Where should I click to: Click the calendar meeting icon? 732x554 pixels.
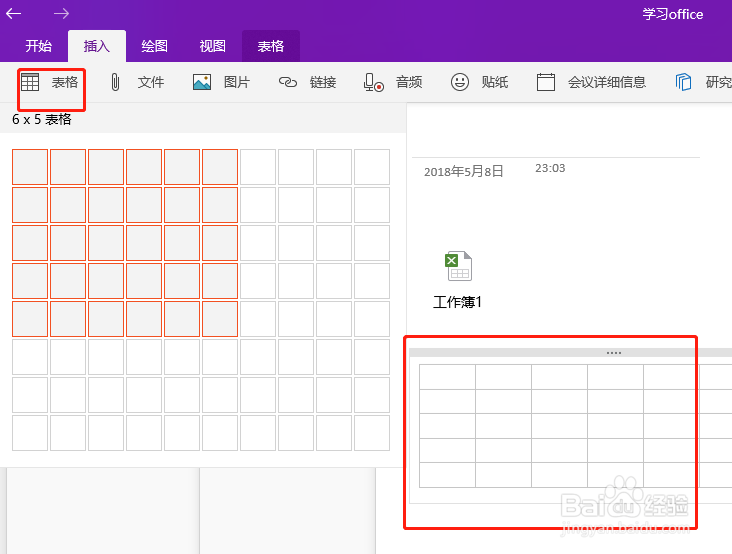[546, 82]
